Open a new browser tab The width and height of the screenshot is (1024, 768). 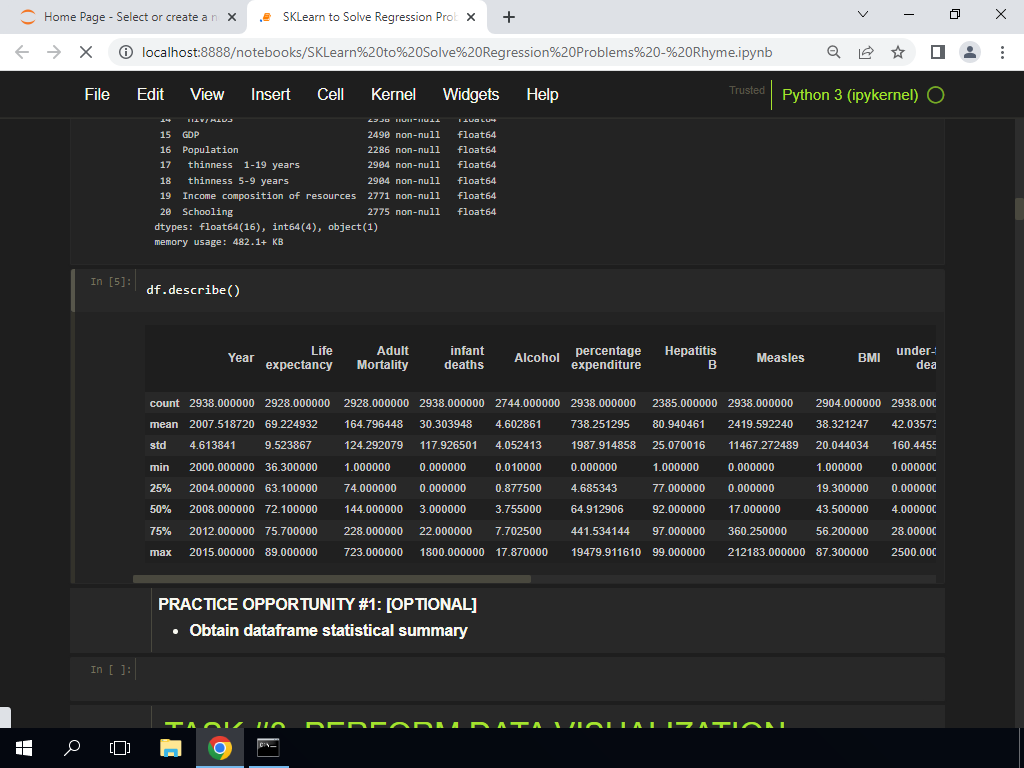[509, 17]
